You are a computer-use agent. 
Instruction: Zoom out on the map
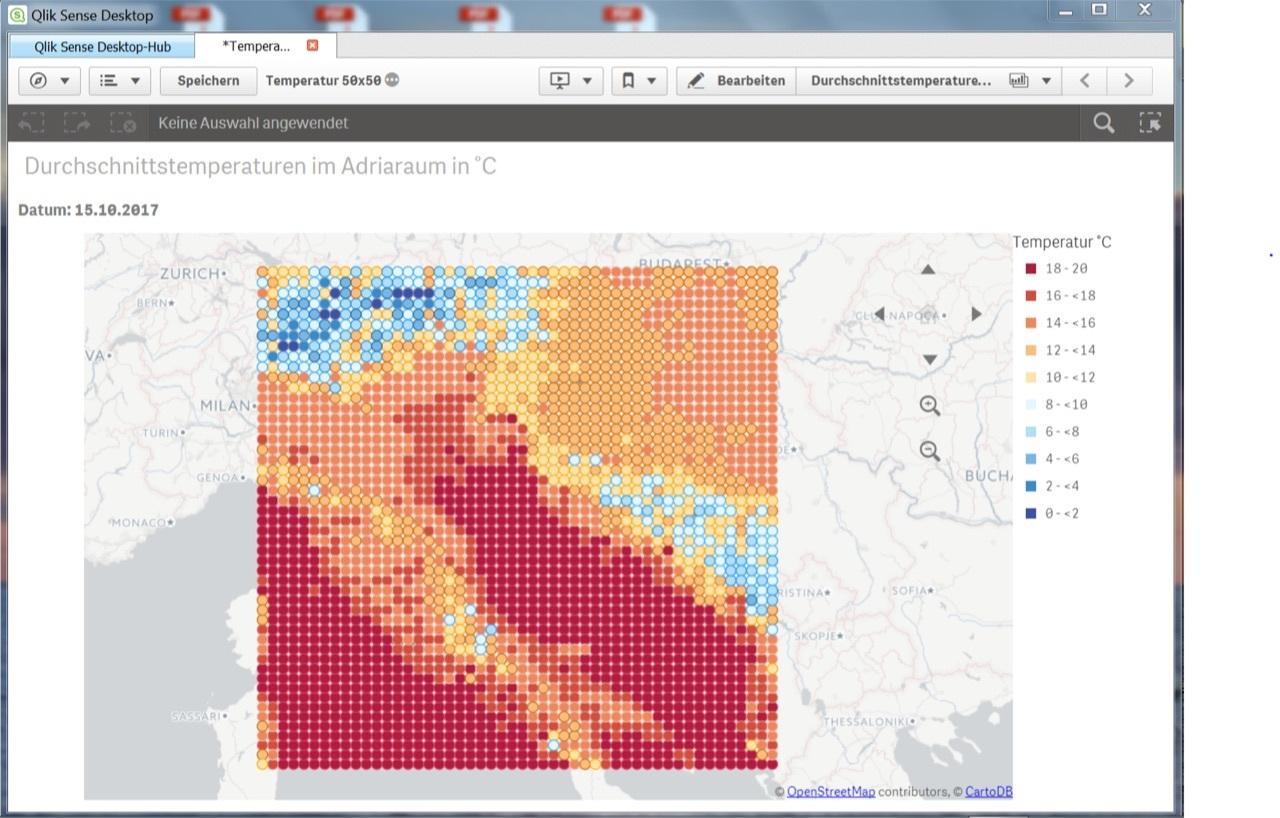click(x=930, y=451)
